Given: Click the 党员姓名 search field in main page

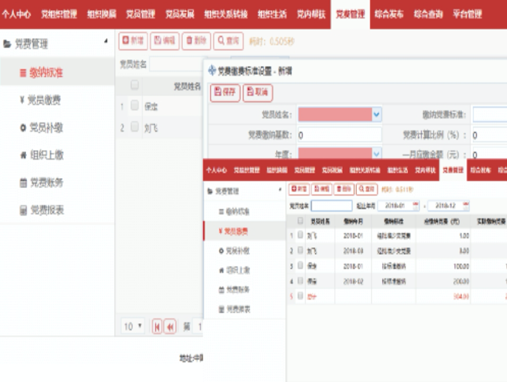Looking at the screenshot, I should [x=176, y=64].
